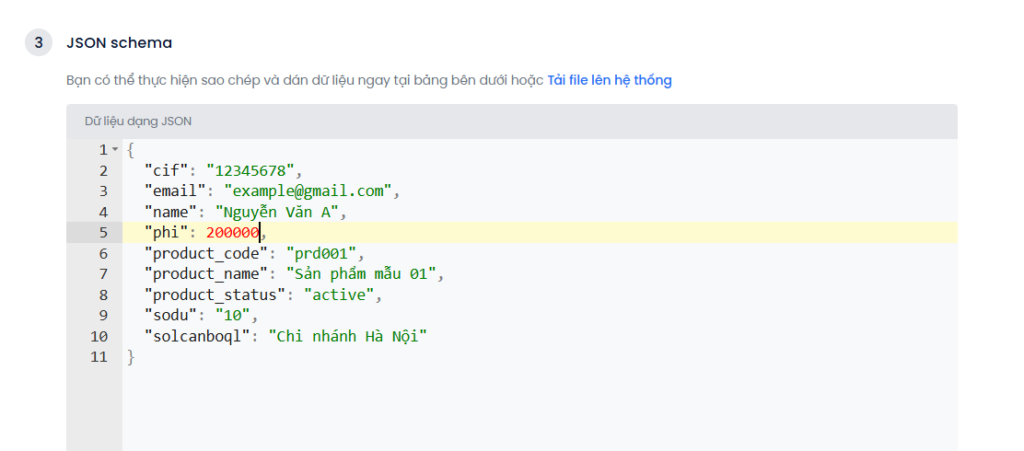Click the red 200000 phi value

tap(233, 232)
